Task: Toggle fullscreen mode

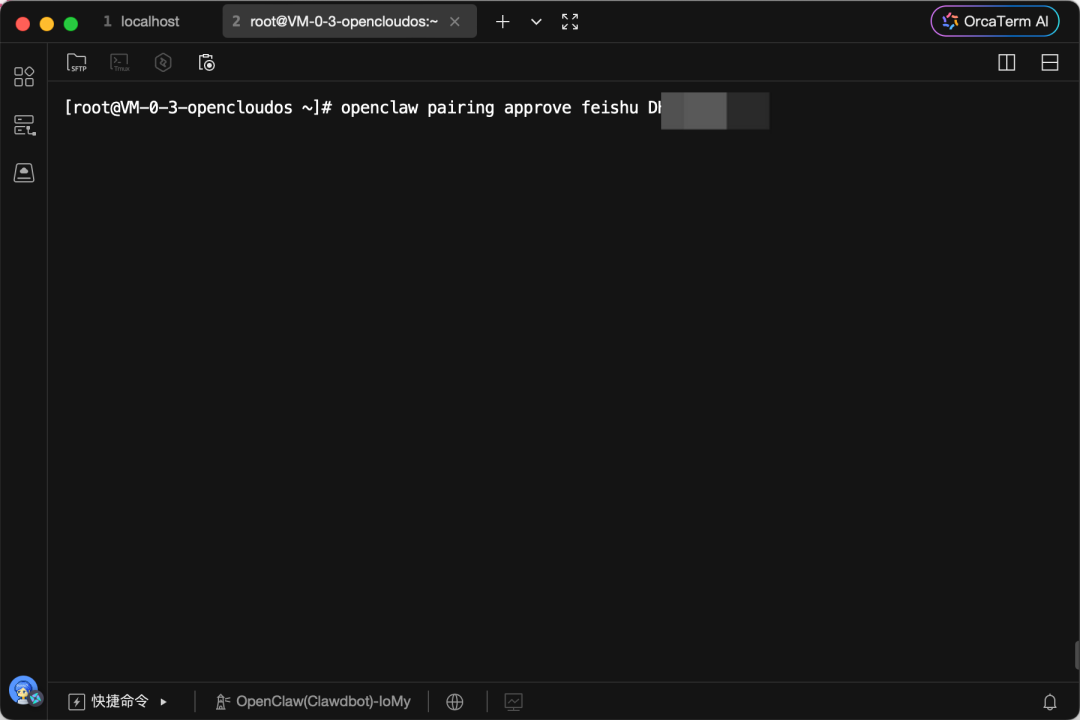Action: click(570, 22)
